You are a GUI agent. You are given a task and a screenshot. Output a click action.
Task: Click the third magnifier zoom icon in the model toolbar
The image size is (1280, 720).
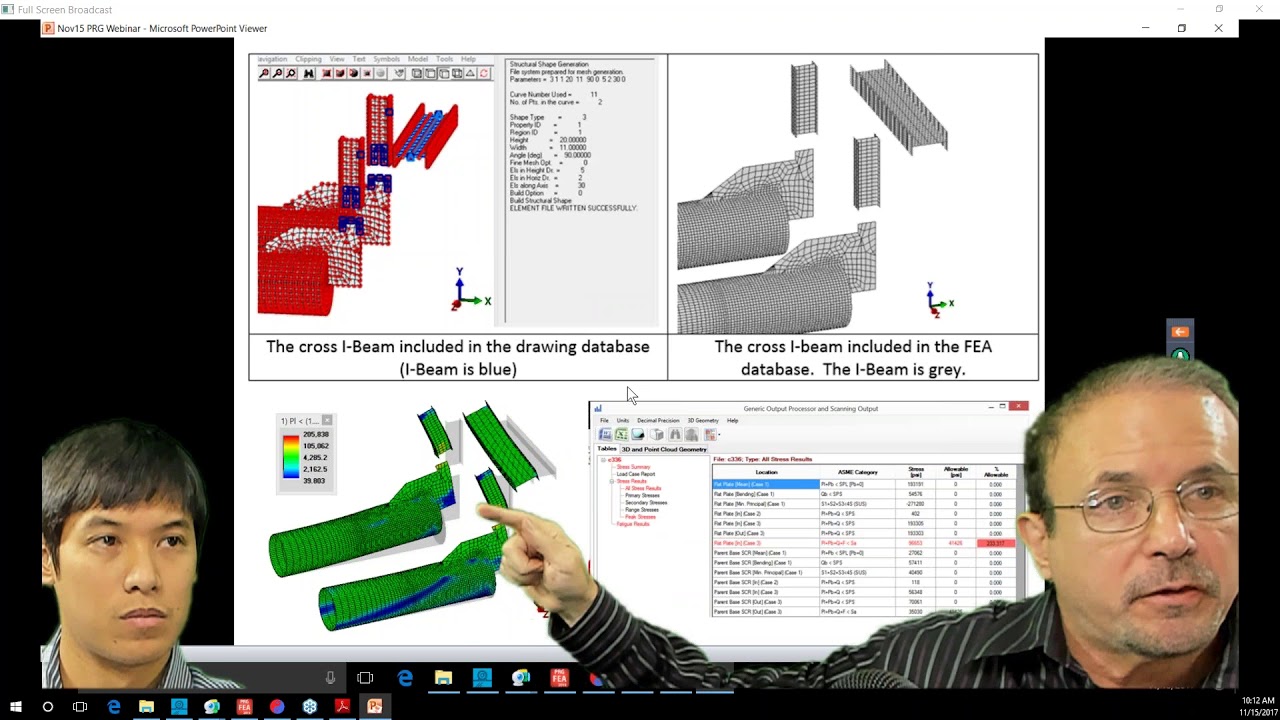(291, 73)
